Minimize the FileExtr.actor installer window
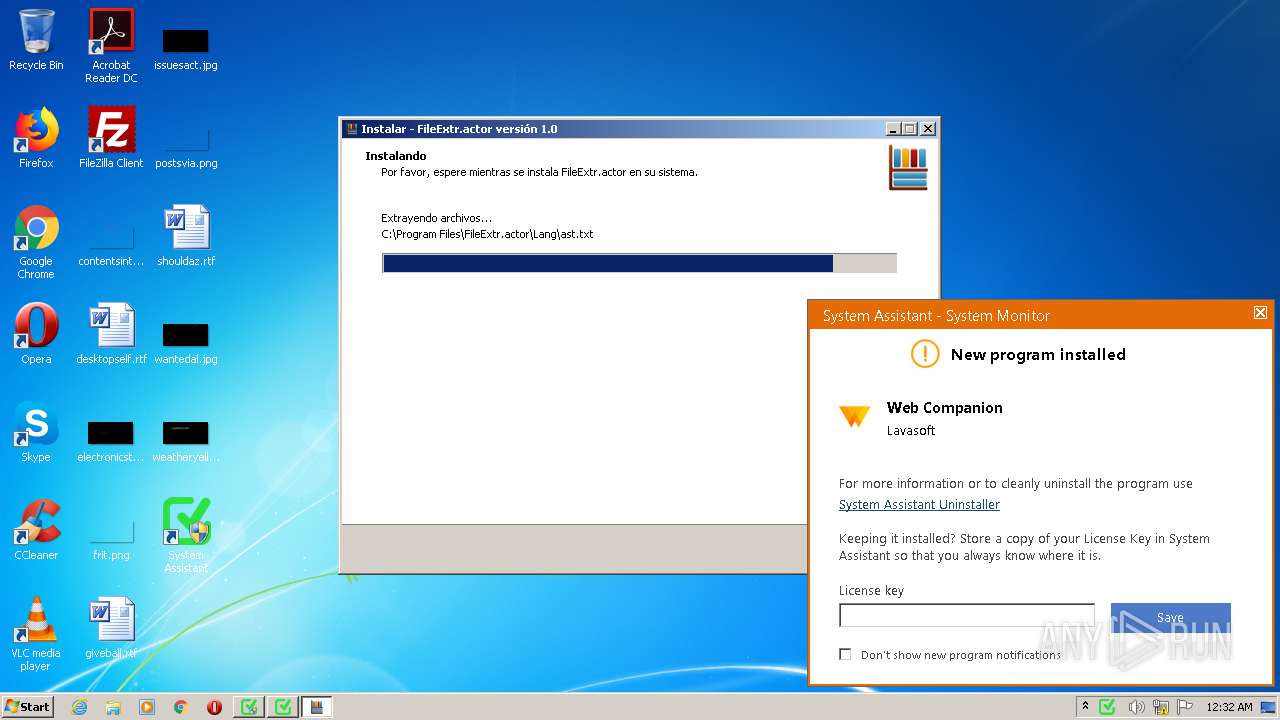 (892, 129)
